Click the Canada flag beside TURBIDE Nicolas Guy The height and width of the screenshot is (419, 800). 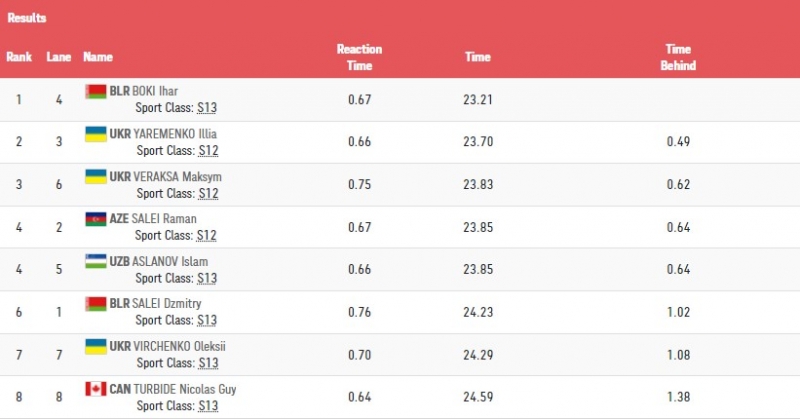click(x=95, y=388)
